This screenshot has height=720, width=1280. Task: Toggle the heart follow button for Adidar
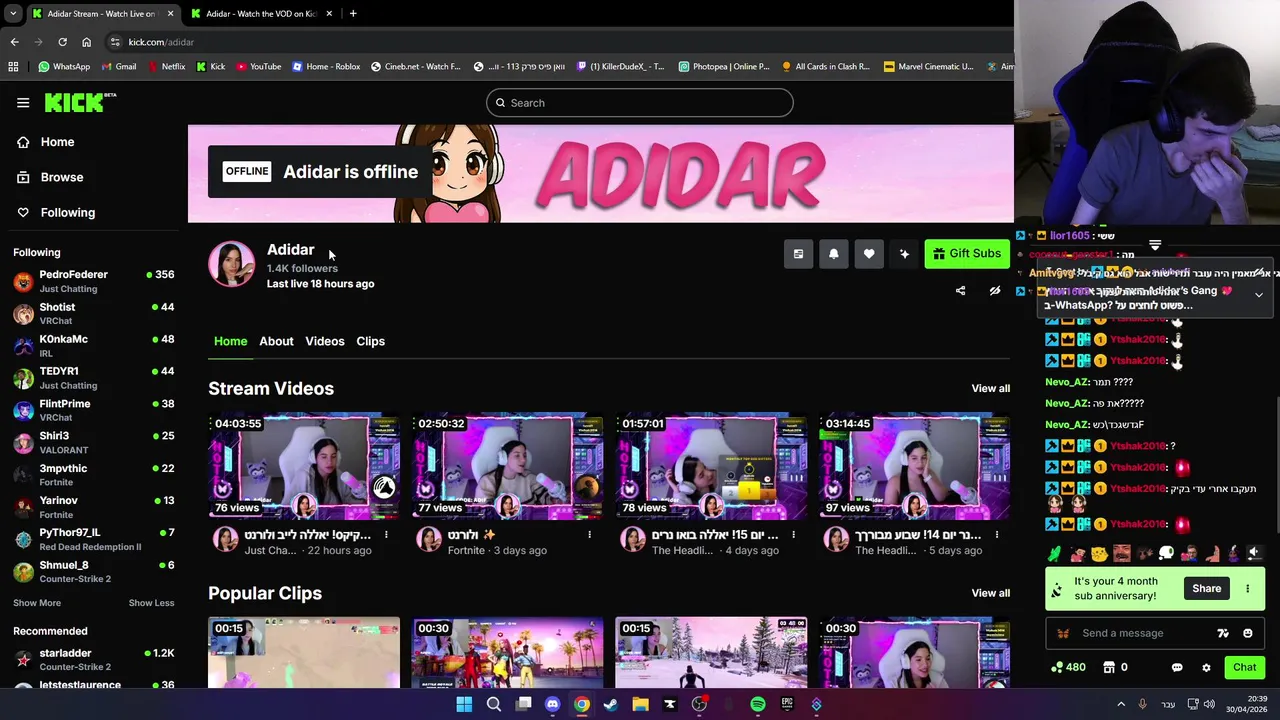click(869, 254)
